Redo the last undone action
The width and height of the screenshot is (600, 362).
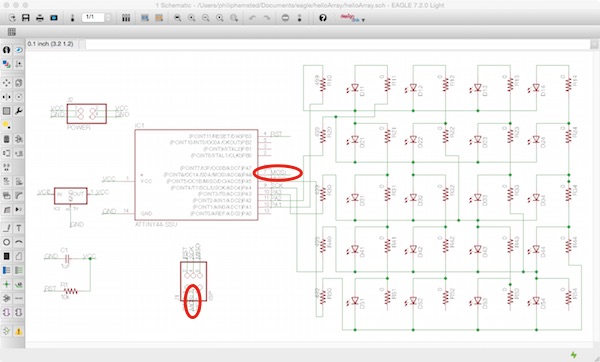(x=267, y=18)
